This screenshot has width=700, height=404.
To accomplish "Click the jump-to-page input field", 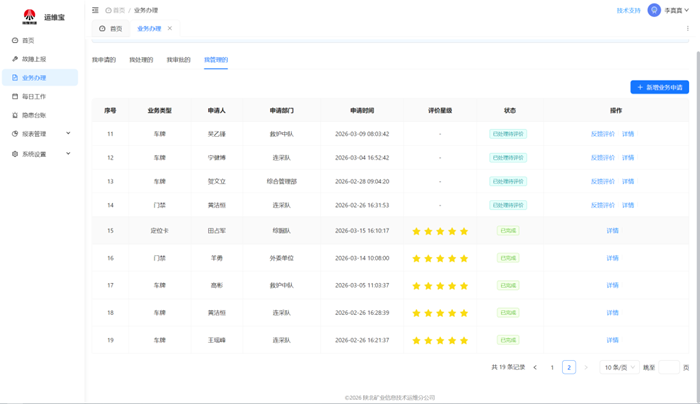I will 669,368.
